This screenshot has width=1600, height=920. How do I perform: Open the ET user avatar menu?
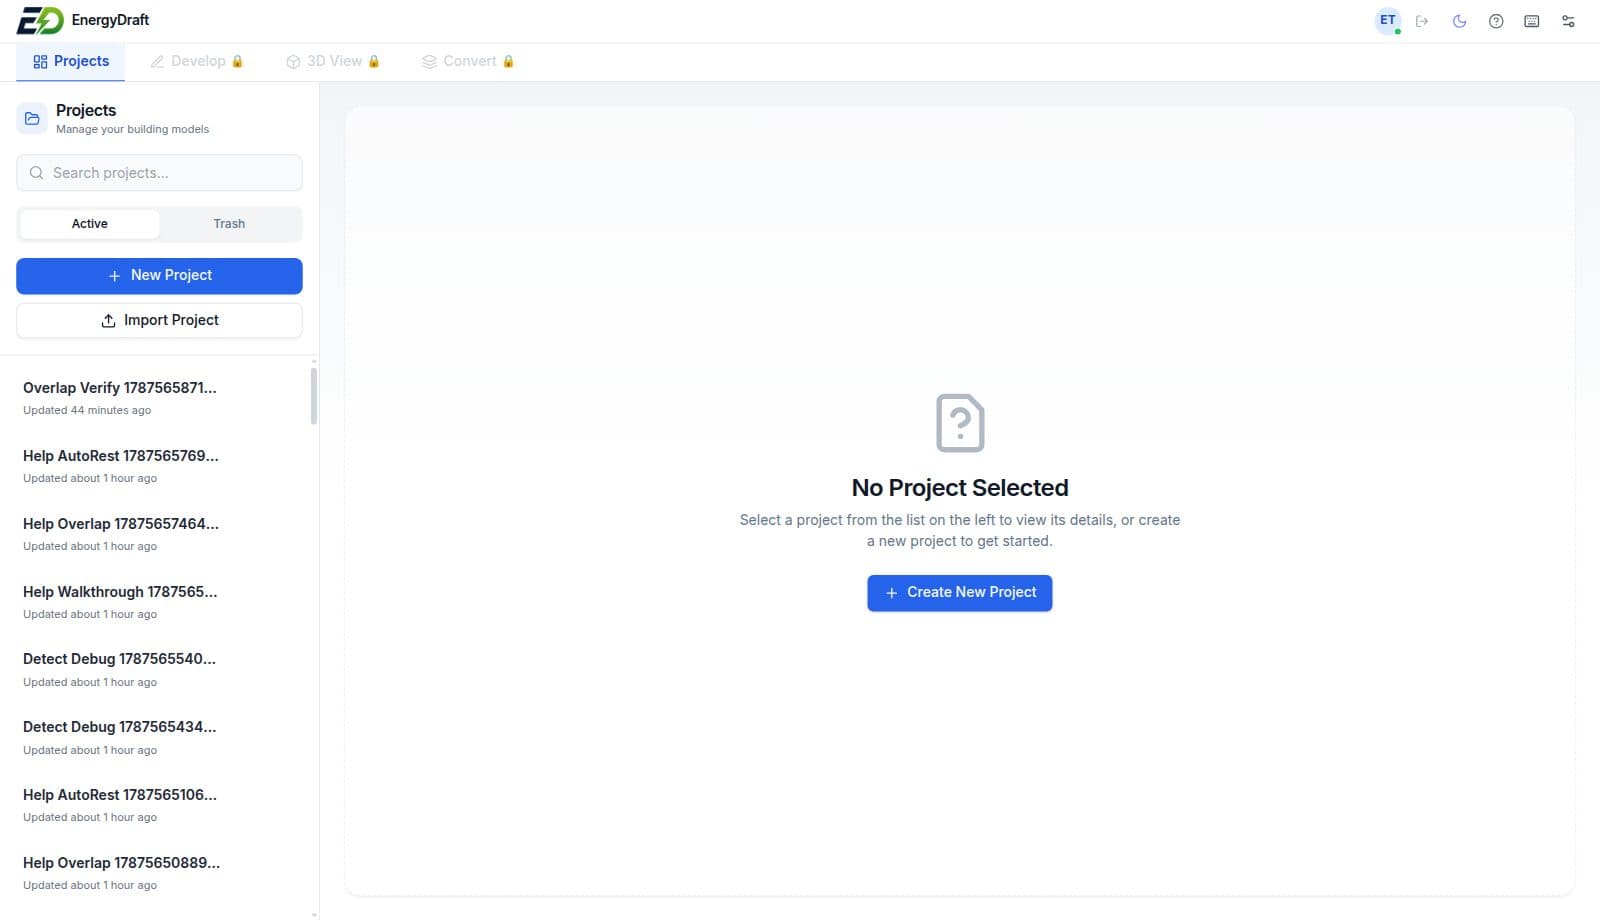(1388, 21)
